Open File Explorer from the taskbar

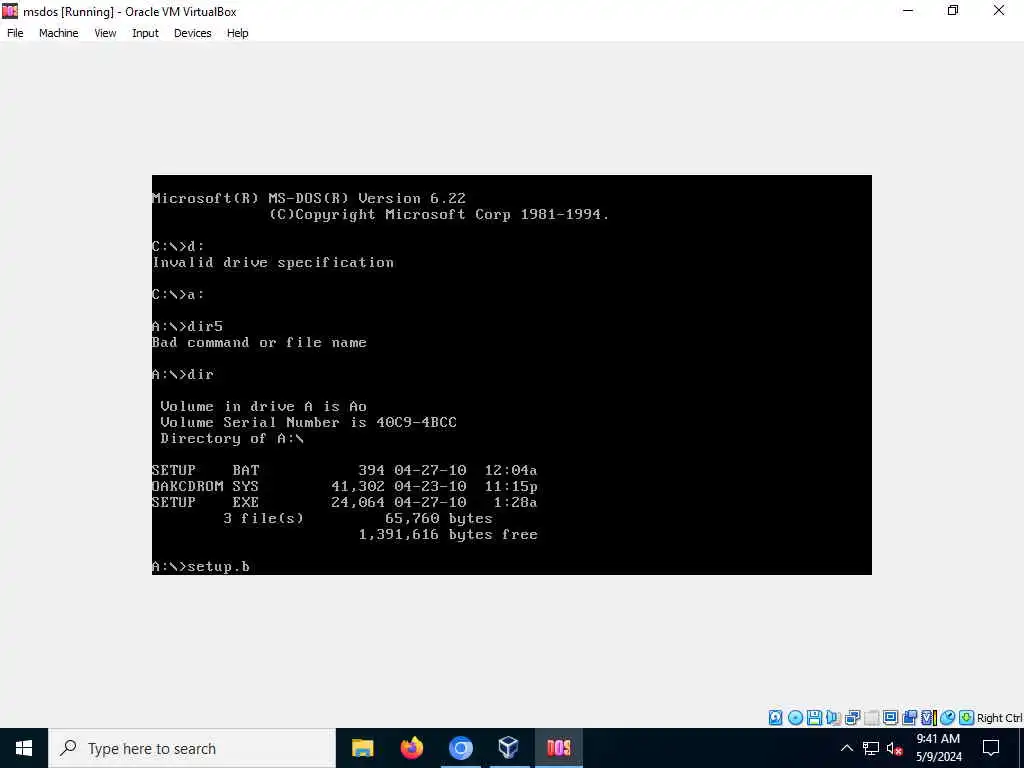click(x=362, y=748)
